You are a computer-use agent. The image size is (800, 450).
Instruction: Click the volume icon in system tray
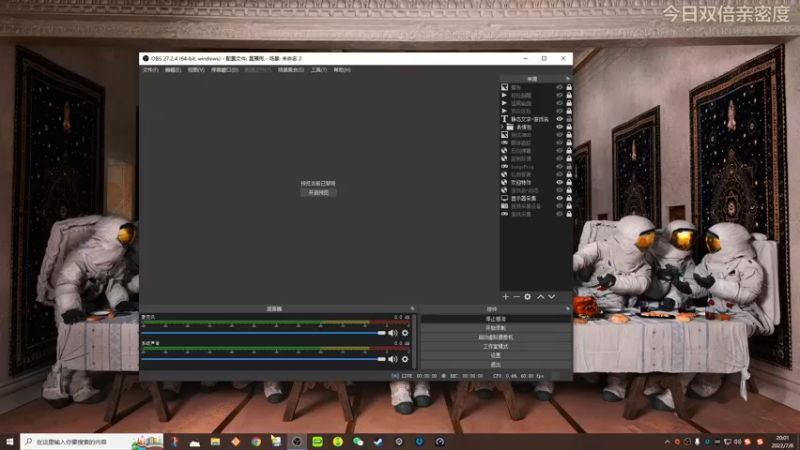737,442
